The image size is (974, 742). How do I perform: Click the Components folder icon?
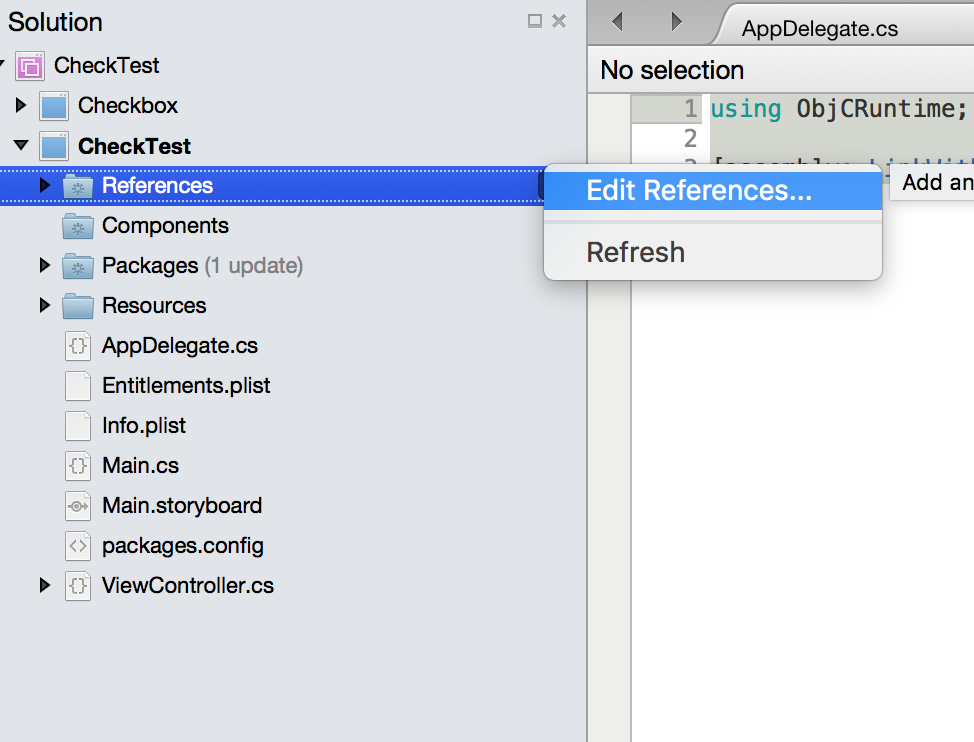tap(77, 226)
